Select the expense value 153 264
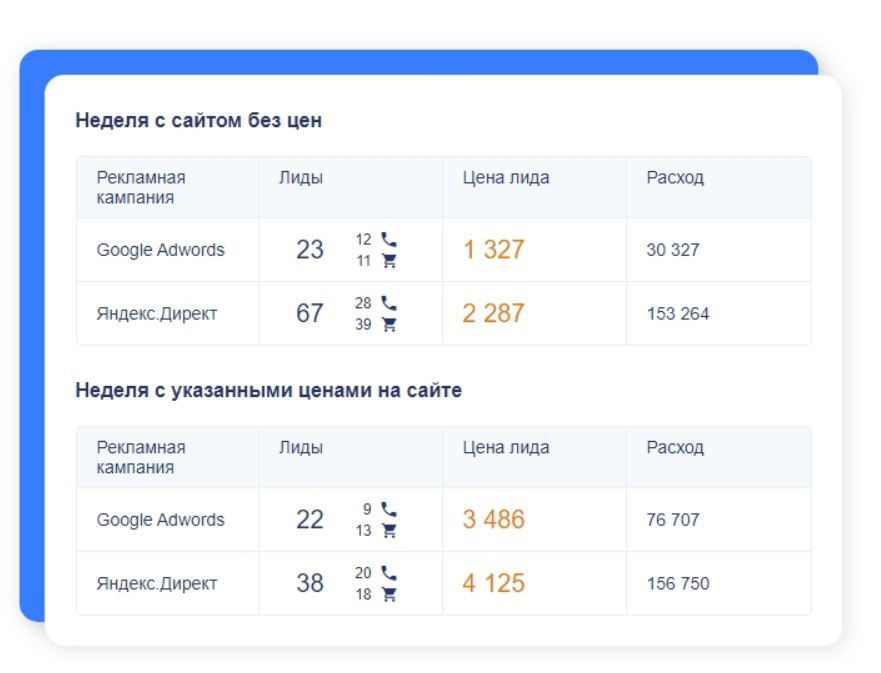This screenshot has width=881, height=673. coord(678,314)
